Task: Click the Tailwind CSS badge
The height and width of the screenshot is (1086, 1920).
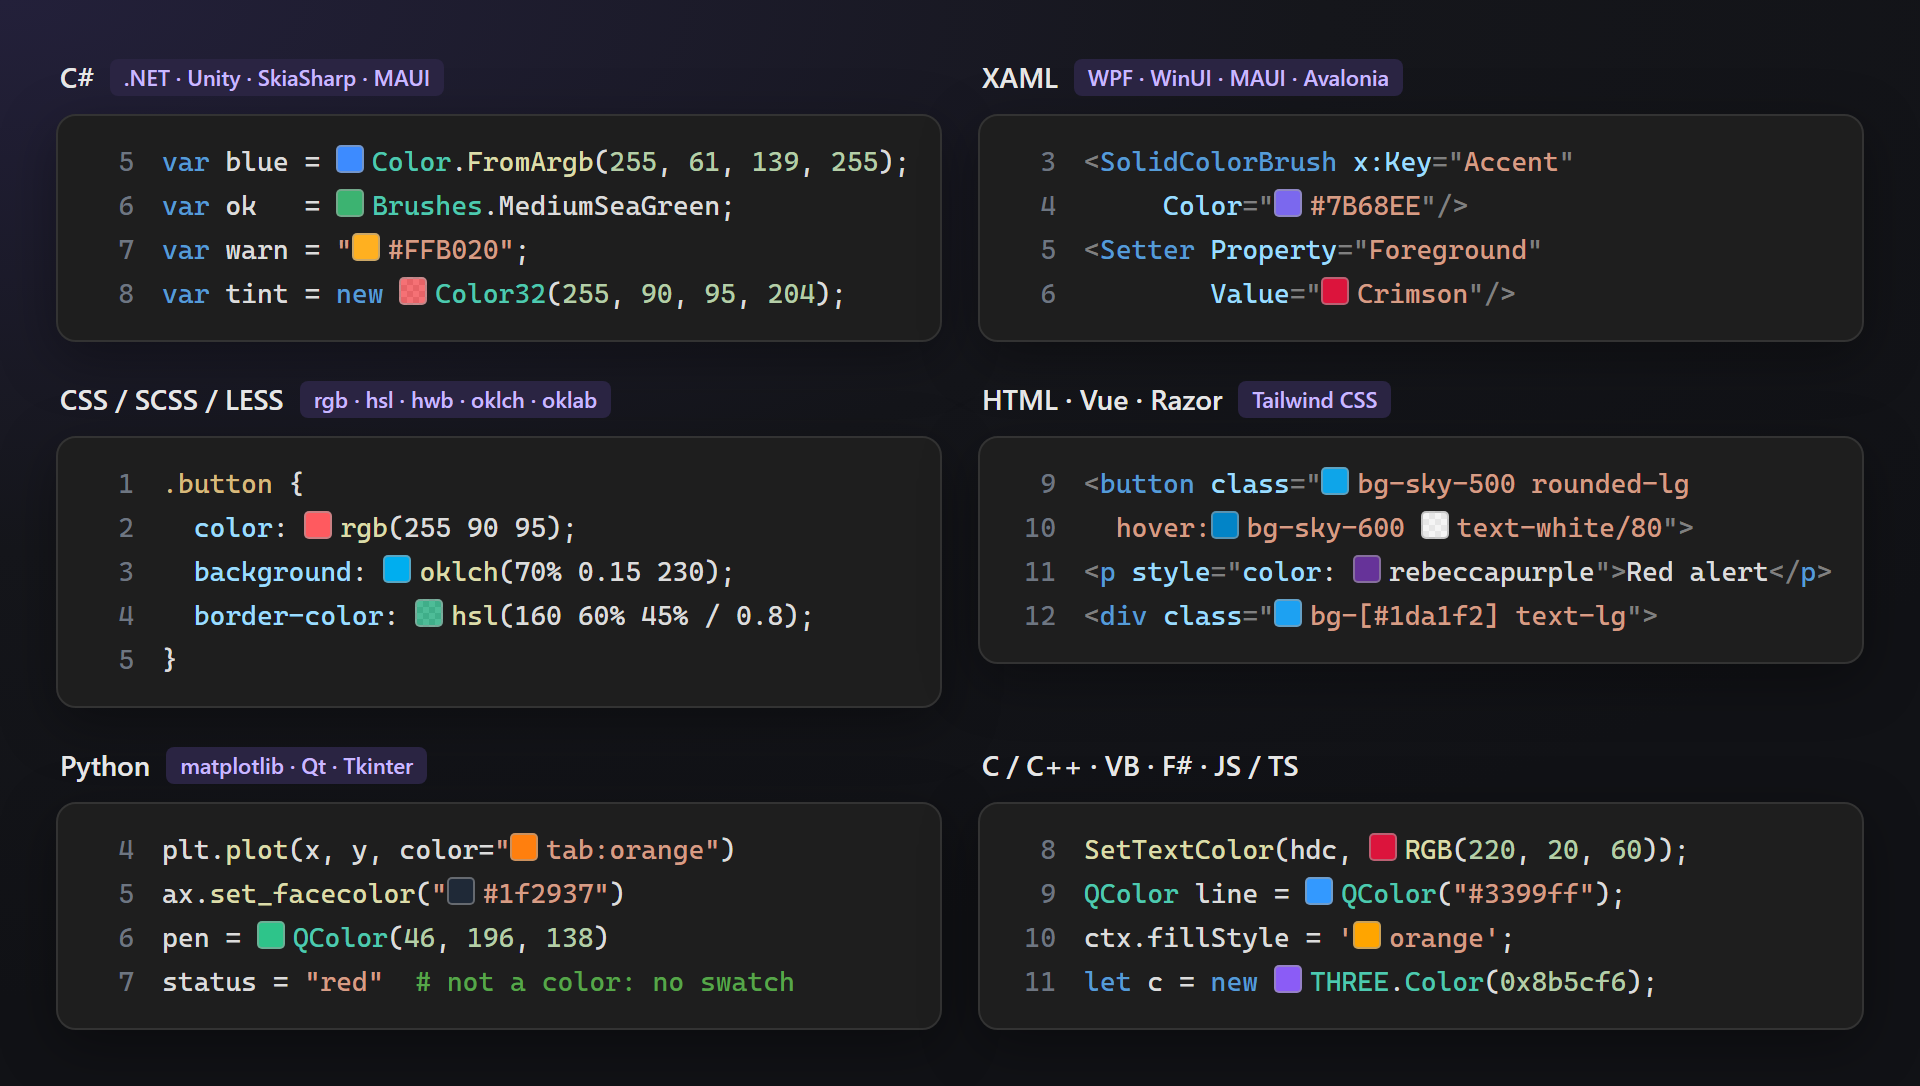Action: pos(1314,400)
